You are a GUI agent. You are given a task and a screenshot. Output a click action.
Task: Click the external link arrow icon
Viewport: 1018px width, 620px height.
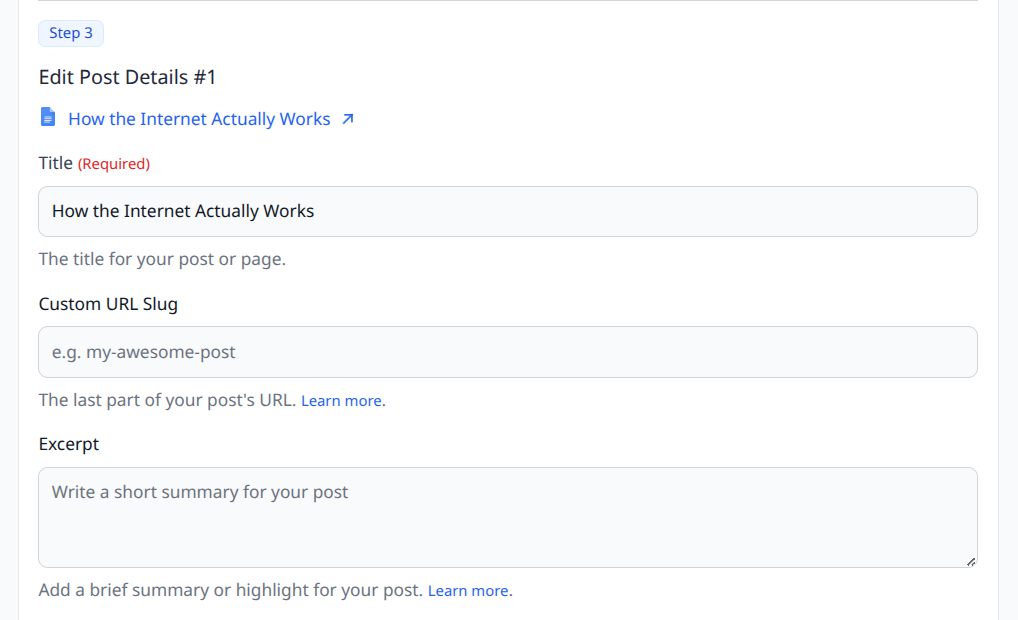348,119
